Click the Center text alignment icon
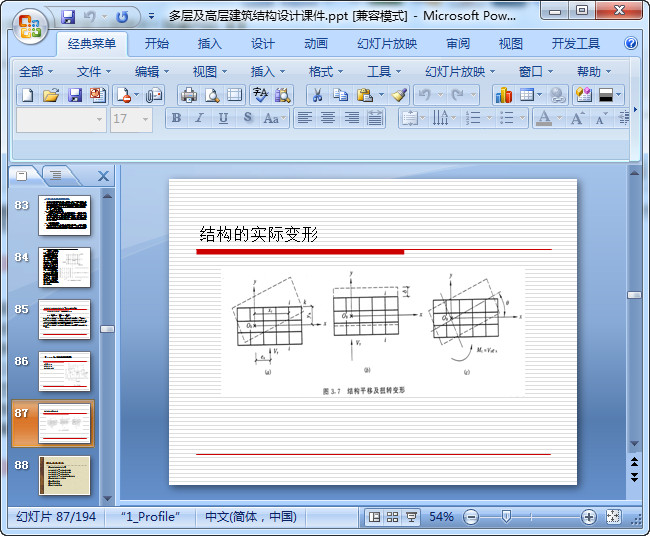This screenshot has height=536, width=650. point(328,118)
